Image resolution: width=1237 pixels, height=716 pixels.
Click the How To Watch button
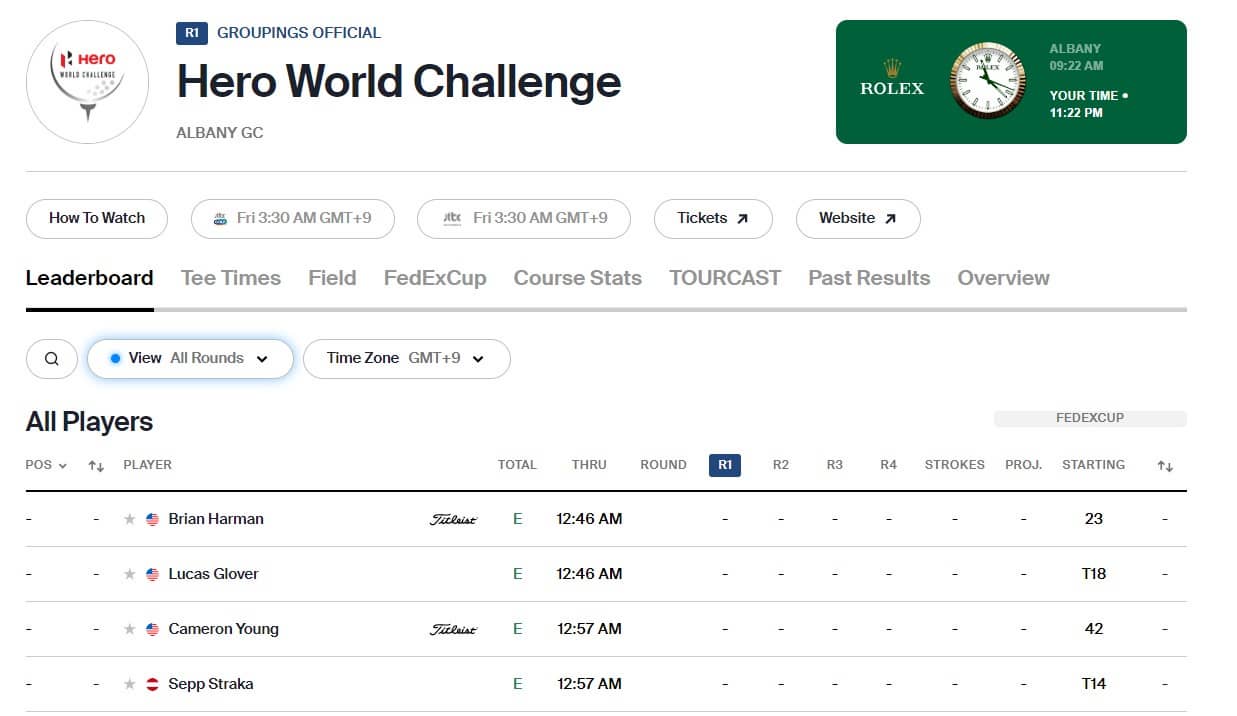pos(97,219)
